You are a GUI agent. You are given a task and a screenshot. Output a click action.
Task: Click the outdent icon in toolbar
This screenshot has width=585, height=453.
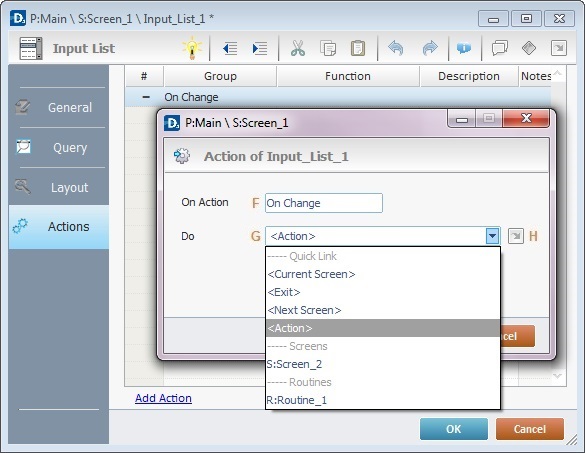pos(230,49)
